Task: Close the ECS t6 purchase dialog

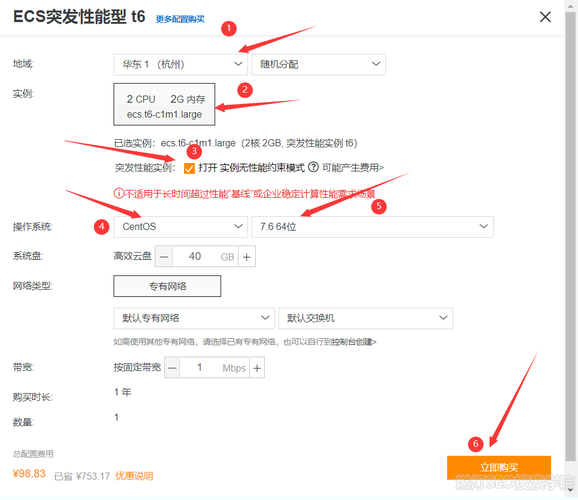Action: (545, 17)
